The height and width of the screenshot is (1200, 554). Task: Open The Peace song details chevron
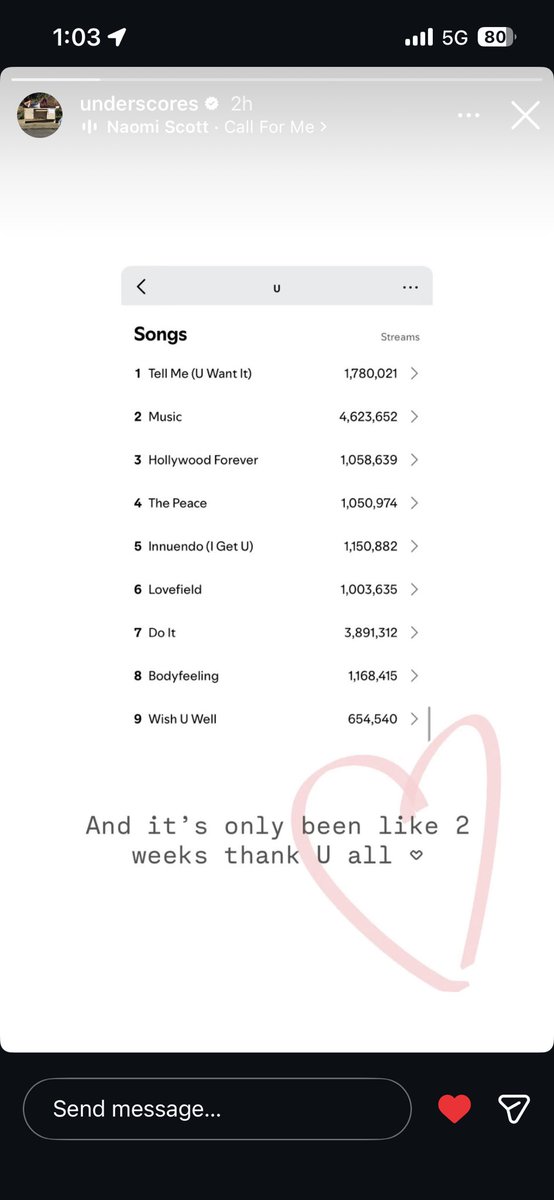tap(414, 503)
